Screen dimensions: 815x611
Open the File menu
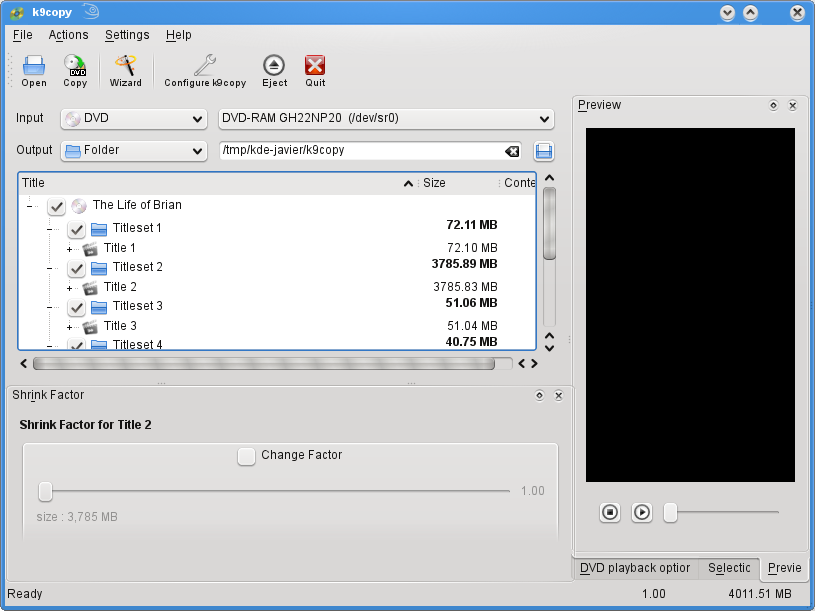click(22, 35)
